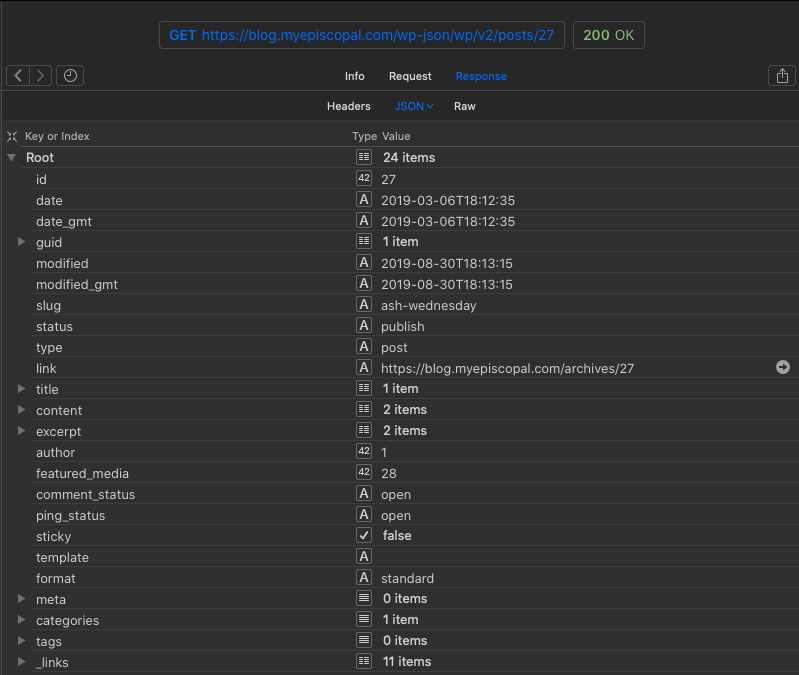Expand the _links node
The image size is (799, 675).
[21, 662]
